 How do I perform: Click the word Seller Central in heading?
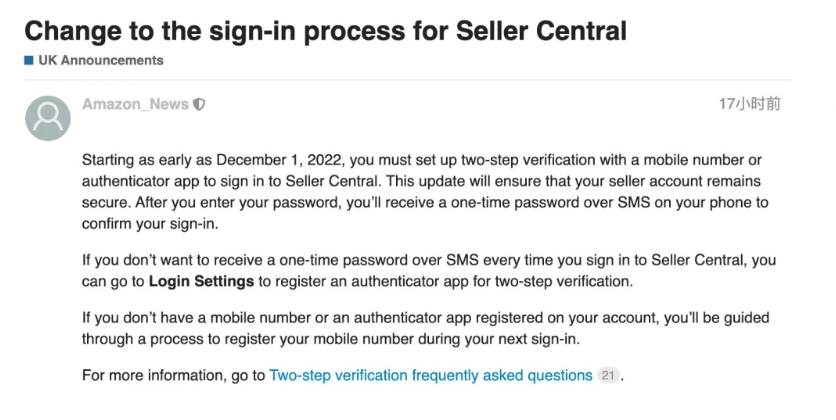tap(541, 31)
